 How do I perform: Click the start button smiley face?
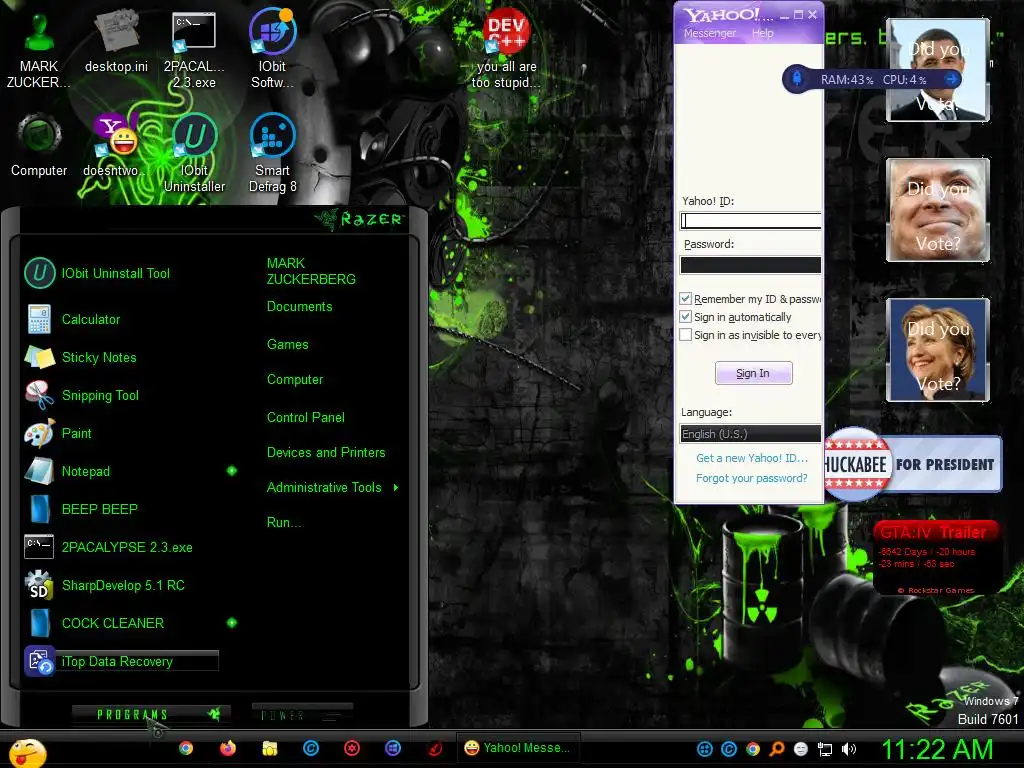point(27,753)
